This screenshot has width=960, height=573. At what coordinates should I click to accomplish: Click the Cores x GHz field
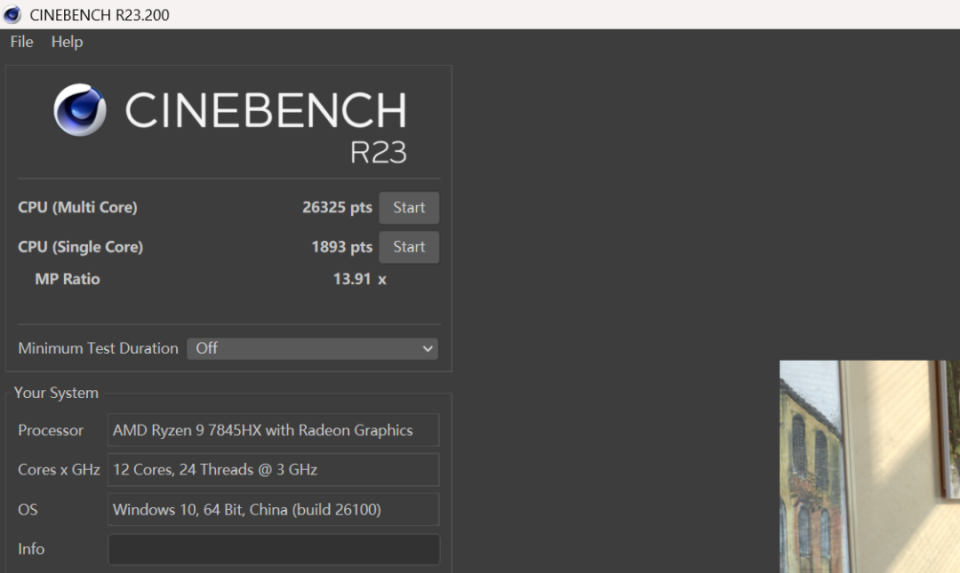[x=273, y=470]
